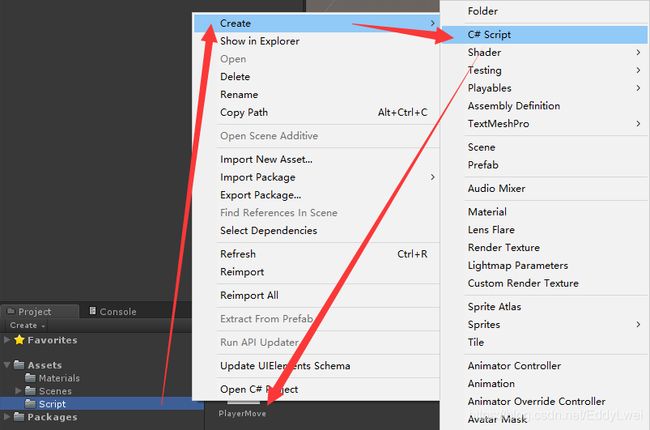This screenshot has height=430, width=650.
Task: Expand the Shader submenu arrow
Action: [638, 52]
